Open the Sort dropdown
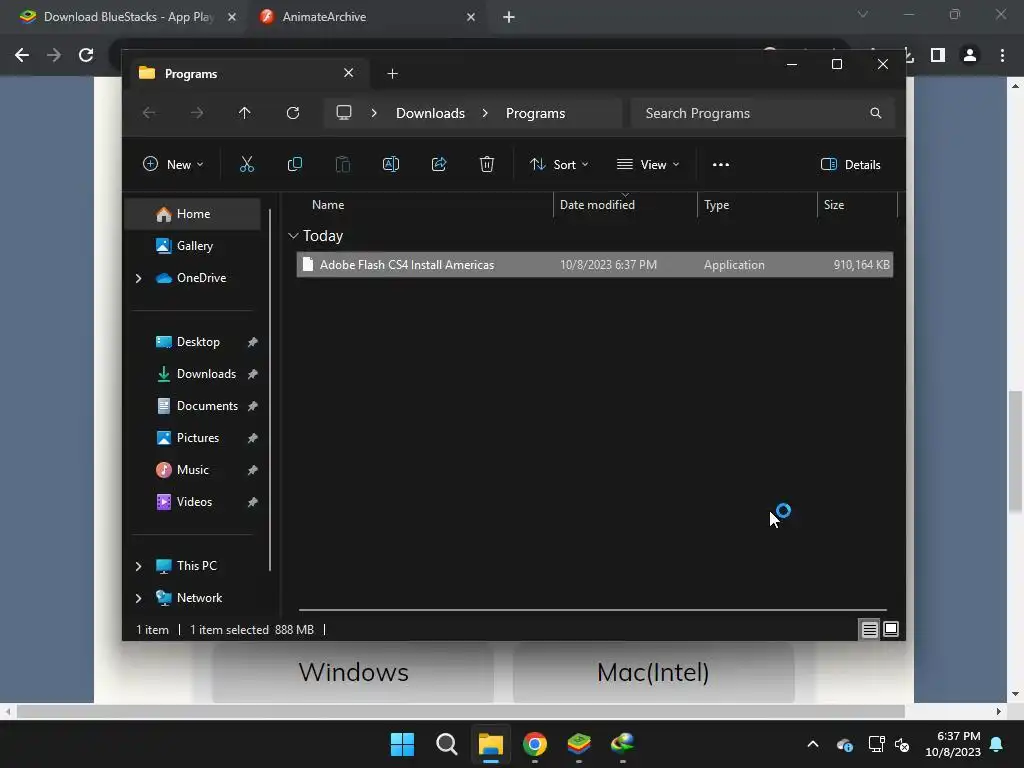 click(x=559, y=165)
